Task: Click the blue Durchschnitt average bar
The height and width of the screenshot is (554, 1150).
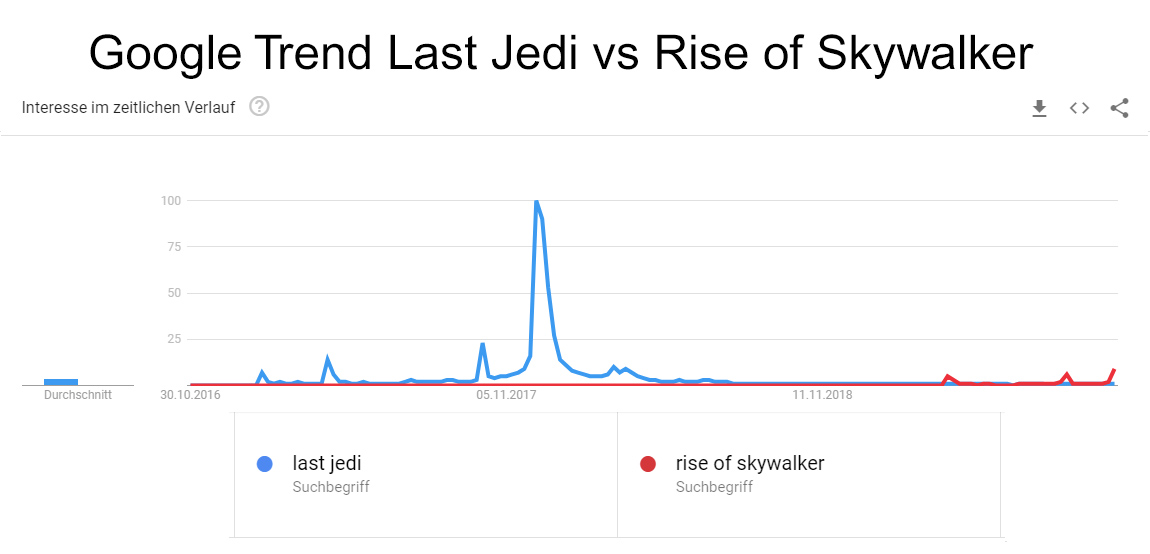Action: (x=61, y=381)
